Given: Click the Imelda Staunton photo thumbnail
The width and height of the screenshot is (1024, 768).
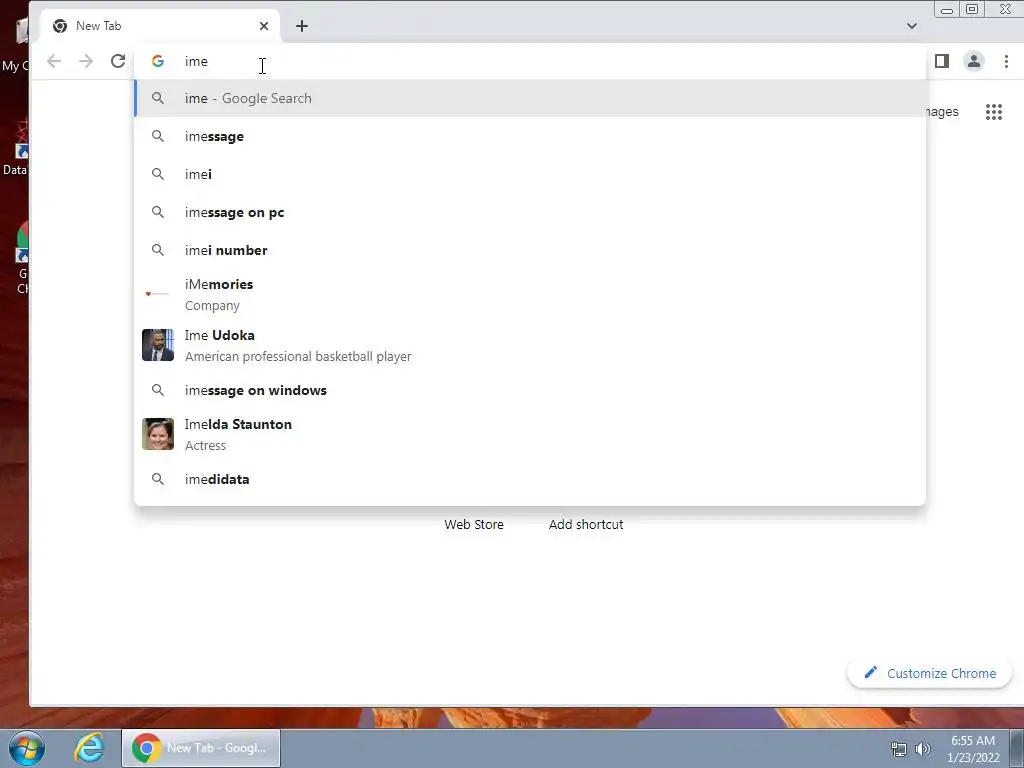Looking at the screenshot, I should click(x=158, y=434).
